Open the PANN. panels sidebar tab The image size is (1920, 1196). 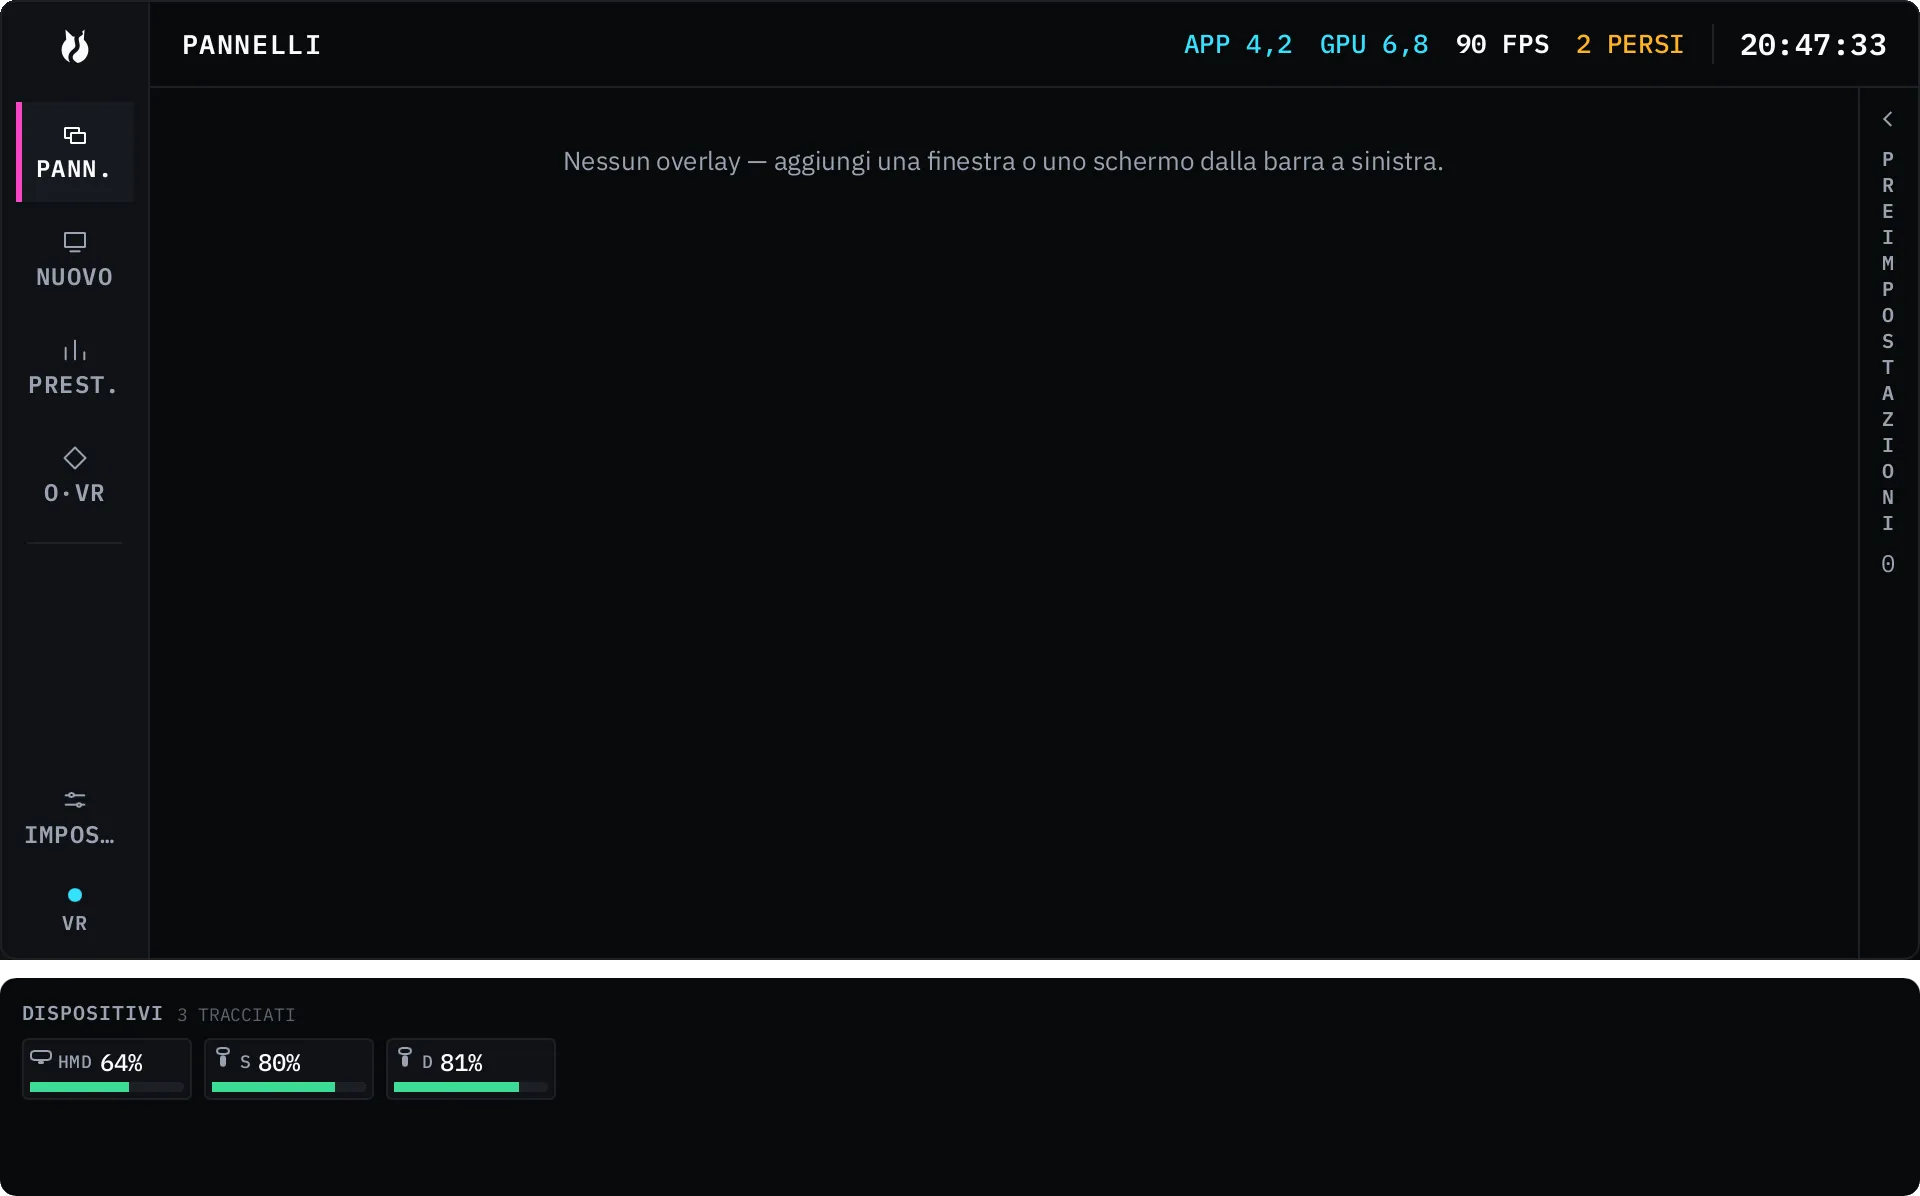tap(75, 152)
